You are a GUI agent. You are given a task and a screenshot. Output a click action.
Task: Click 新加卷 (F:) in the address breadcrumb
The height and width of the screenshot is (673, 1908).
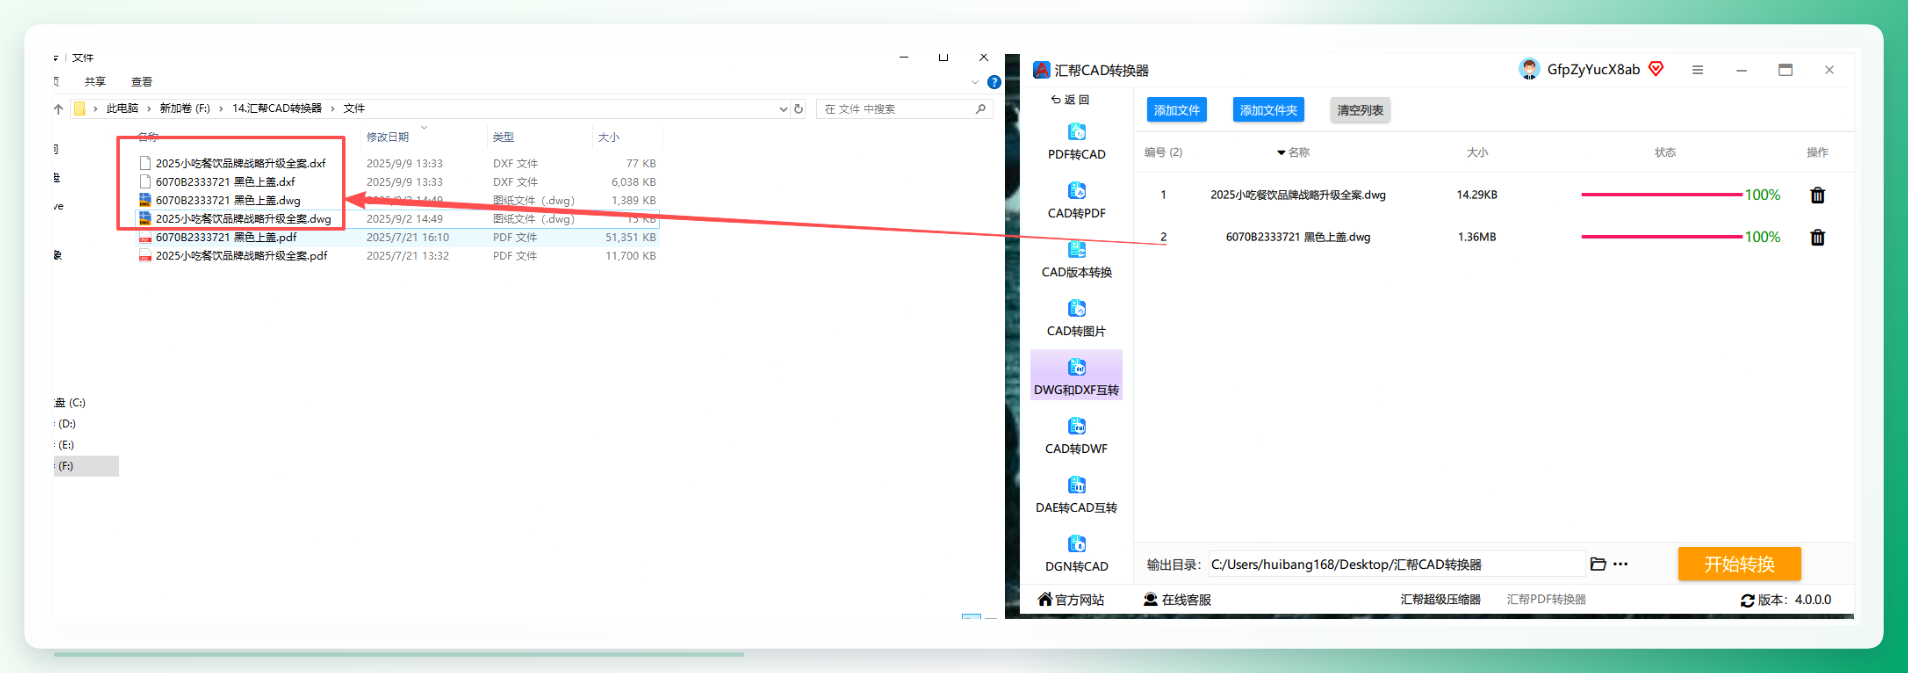click(185, 108)
